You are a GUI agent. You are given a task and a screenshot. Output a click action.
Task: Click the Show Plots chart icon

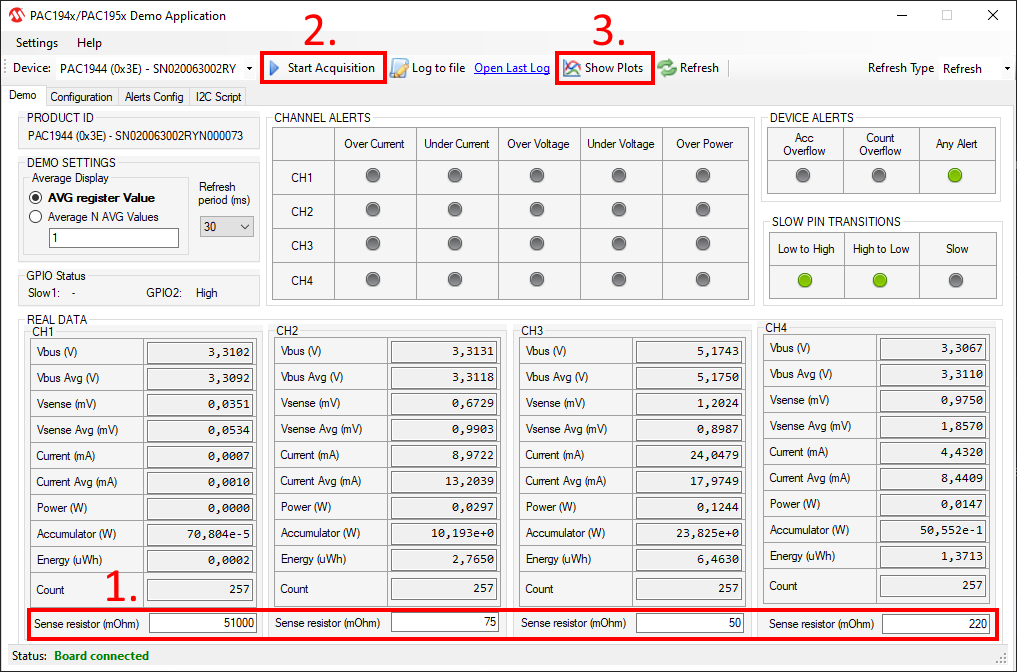tap(571, 68)
